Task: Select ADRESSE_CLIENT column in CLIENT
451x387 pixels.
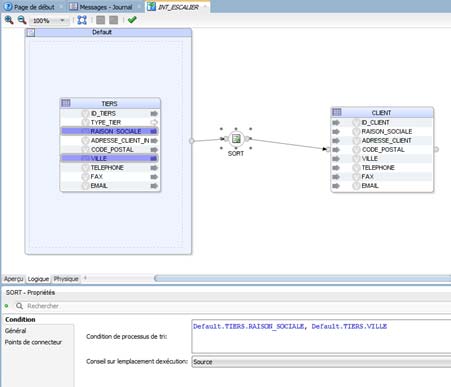Action: click(x=382, y=141)
